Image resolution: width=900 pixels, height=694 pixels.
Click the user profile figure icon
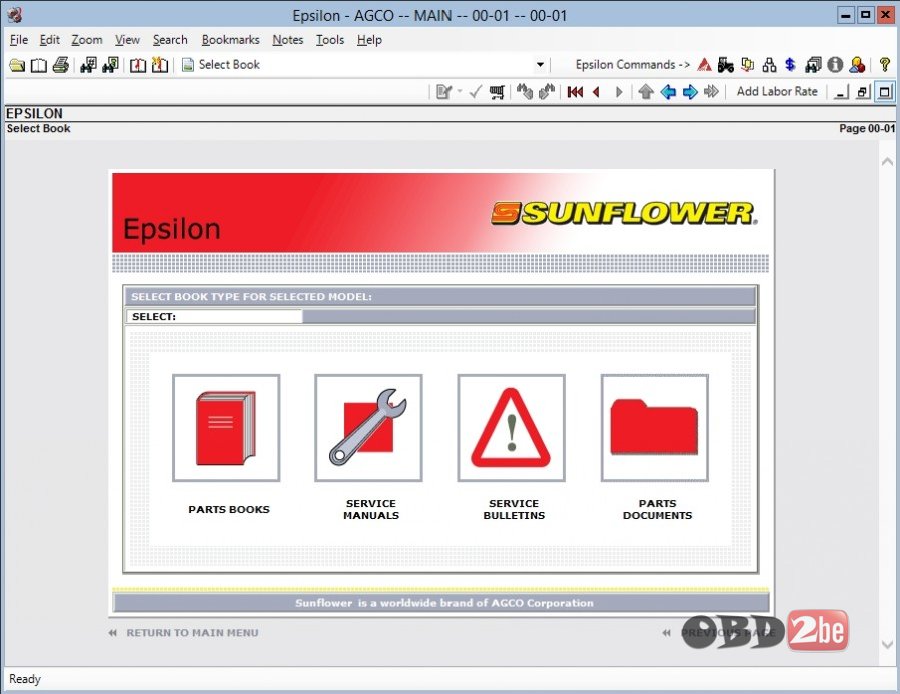click(x=857, y=65)
